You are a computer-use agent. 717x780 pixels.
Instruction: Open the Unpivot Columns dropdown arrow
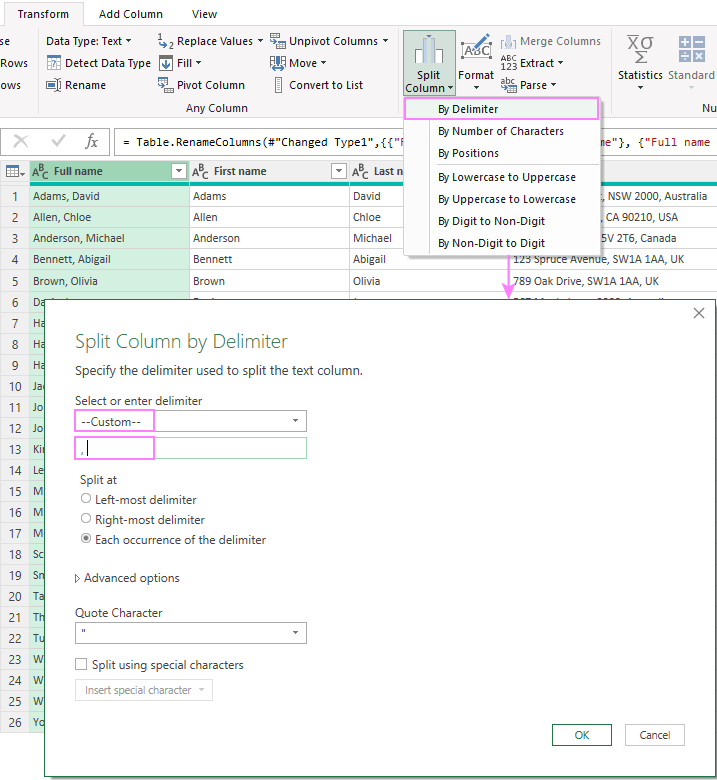pos(386,41)
